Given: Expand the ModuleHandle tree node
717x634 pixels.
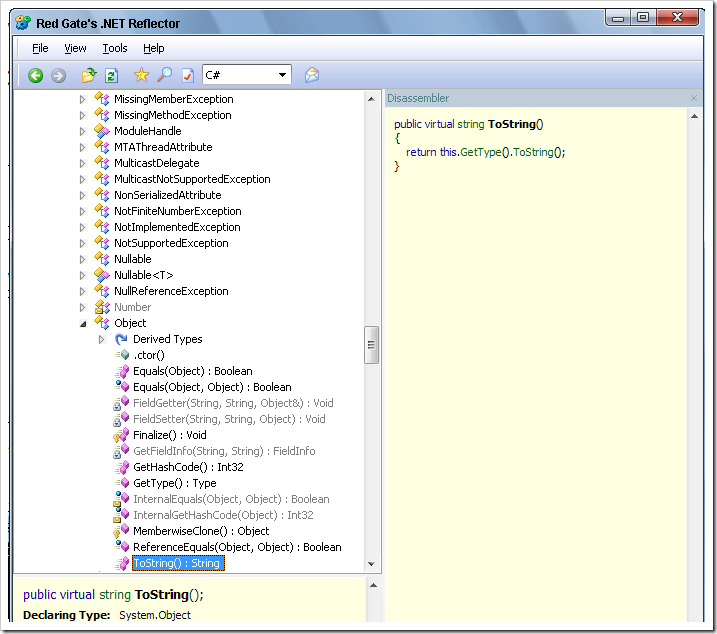Looking at the screenshot, I should 82,131.
